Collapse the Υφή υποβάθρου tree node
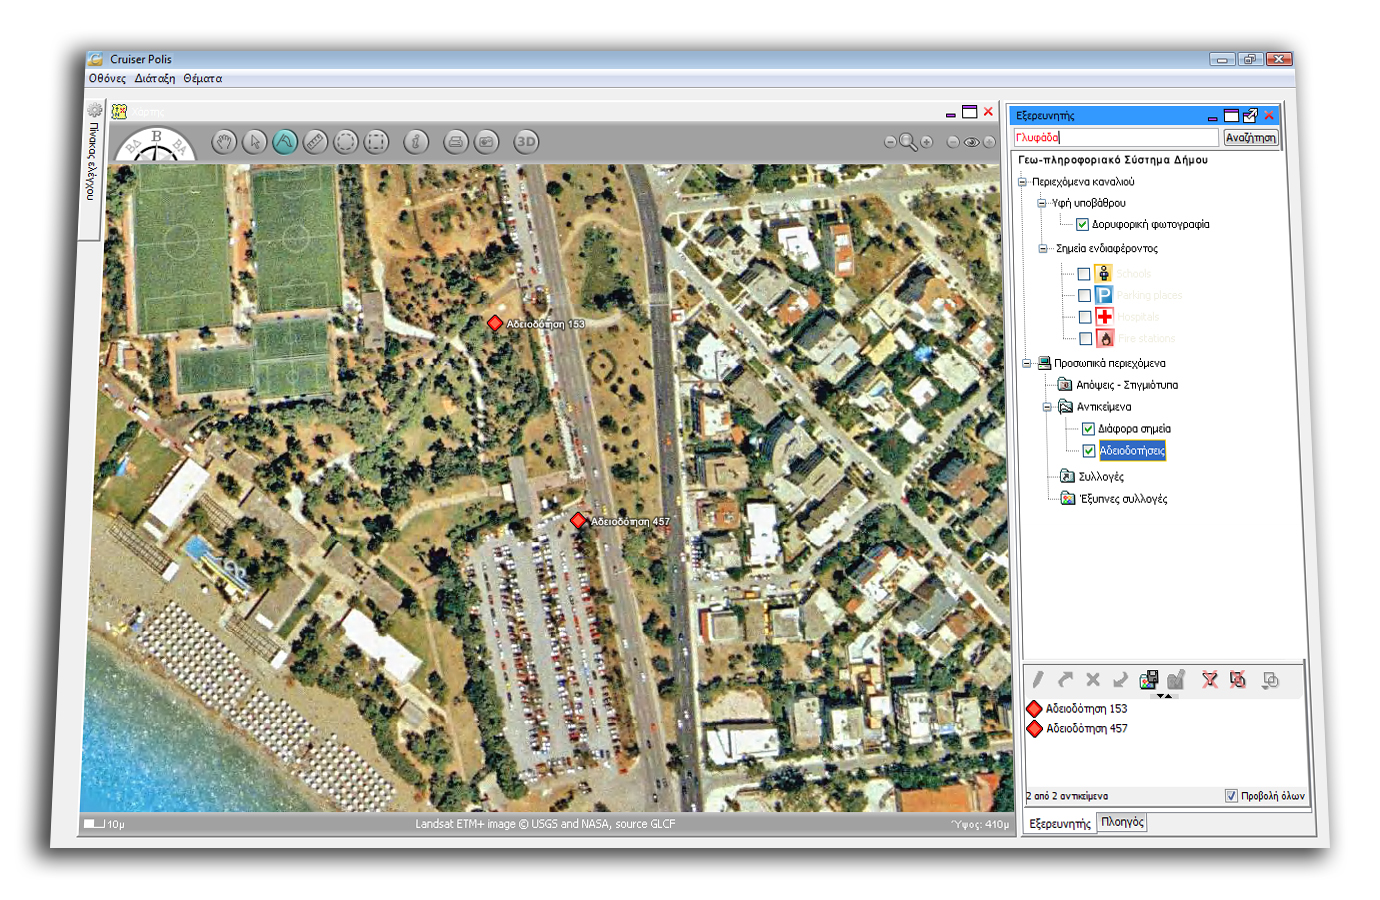 (x=1041, y=202)
